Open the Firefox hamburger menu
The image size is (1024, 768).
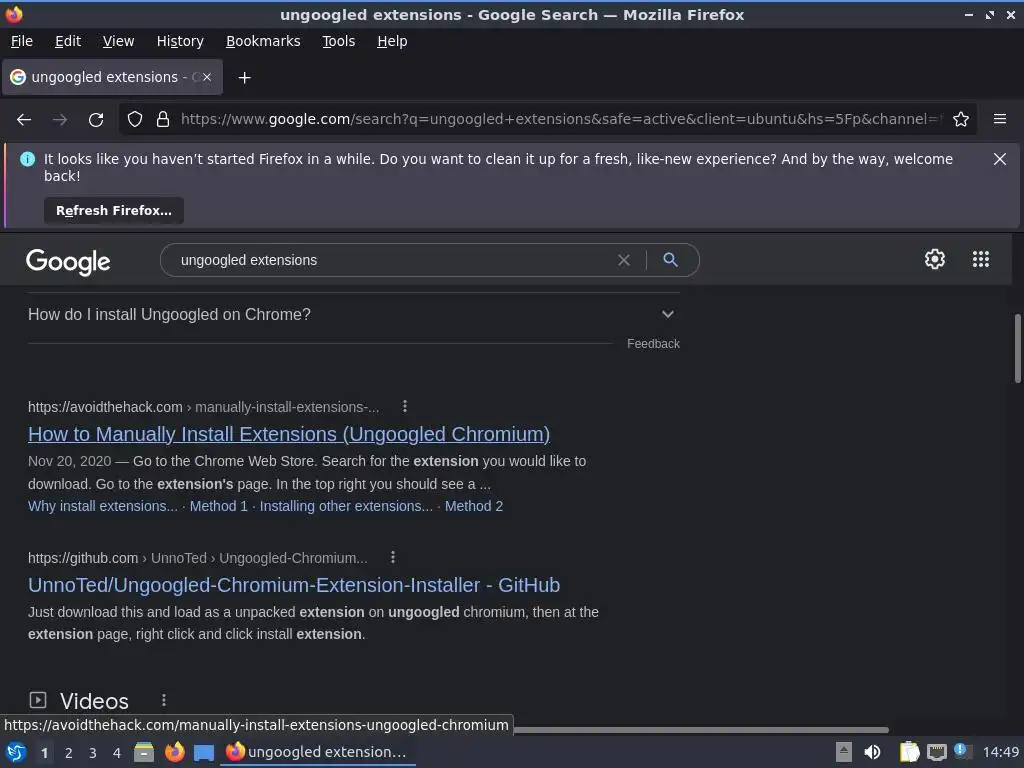coord(1000,119)
